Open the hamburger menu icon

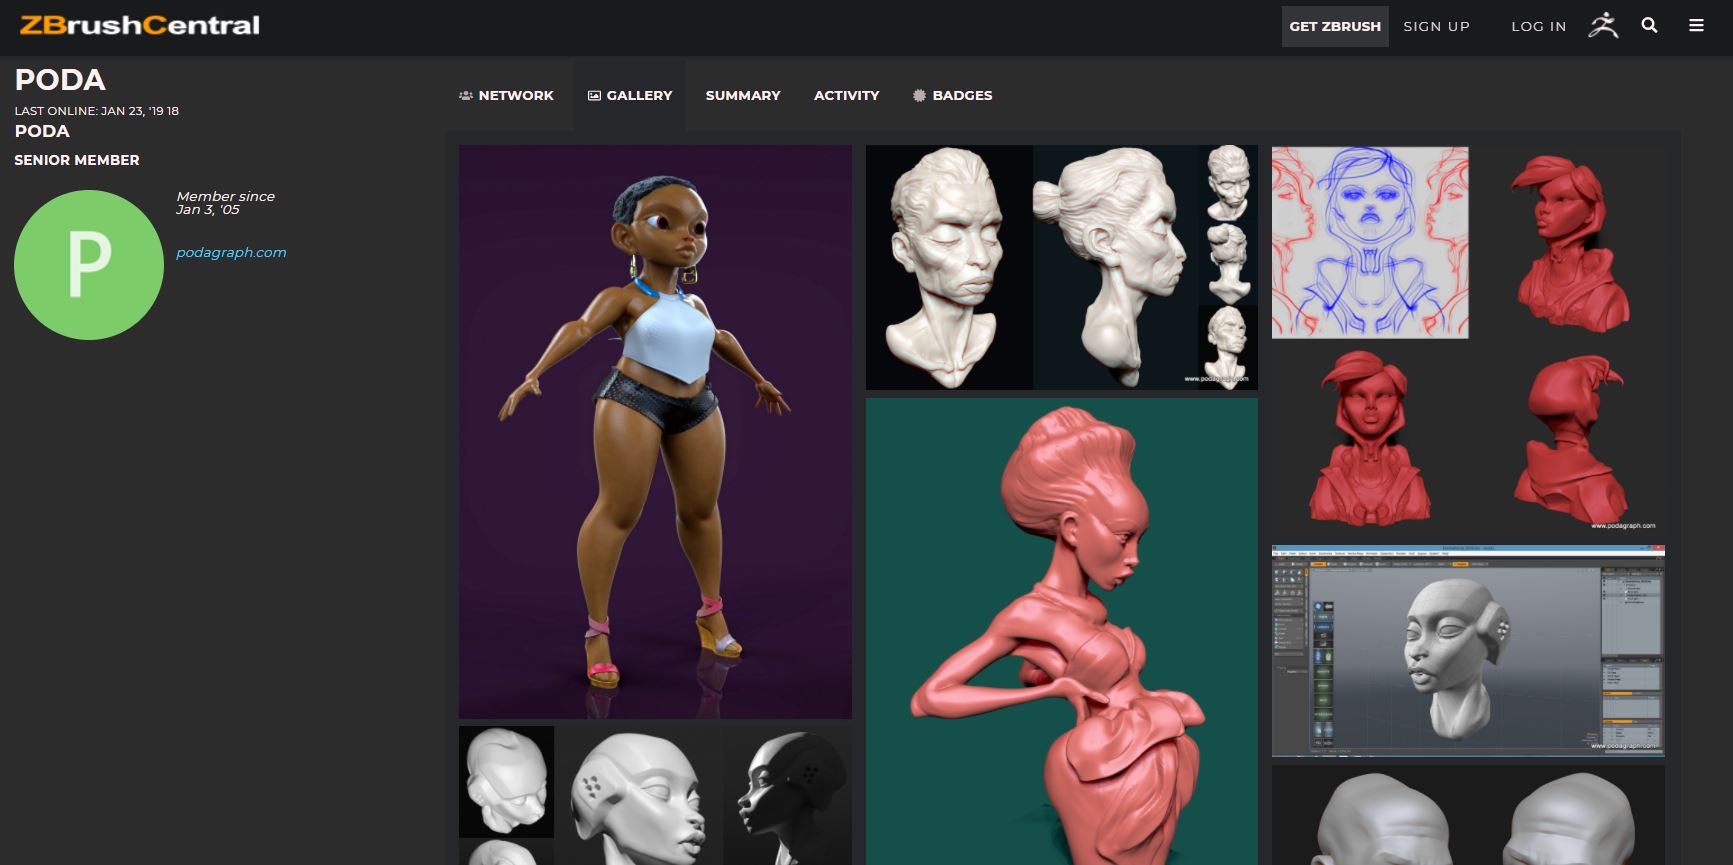pyautogui.click(x=1696, y=26)
